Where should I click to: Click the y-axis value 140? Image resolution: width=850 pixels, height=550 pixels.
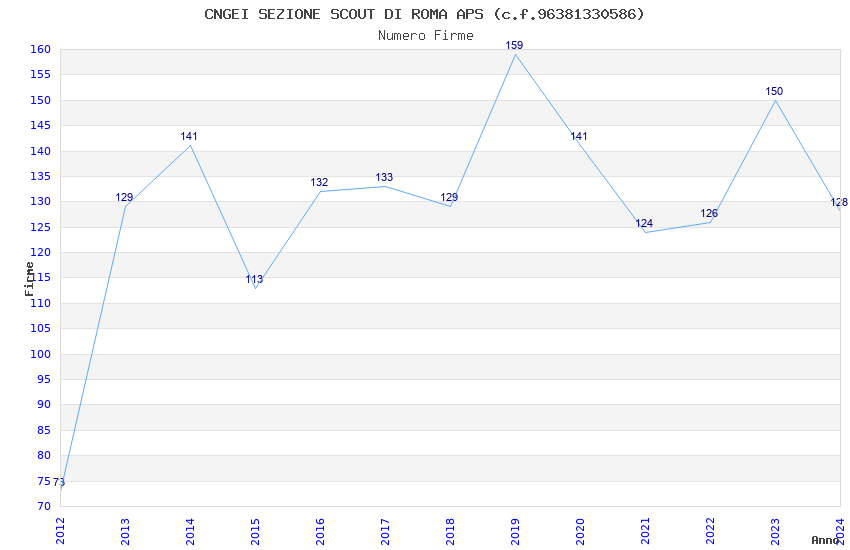coord(41,151)
